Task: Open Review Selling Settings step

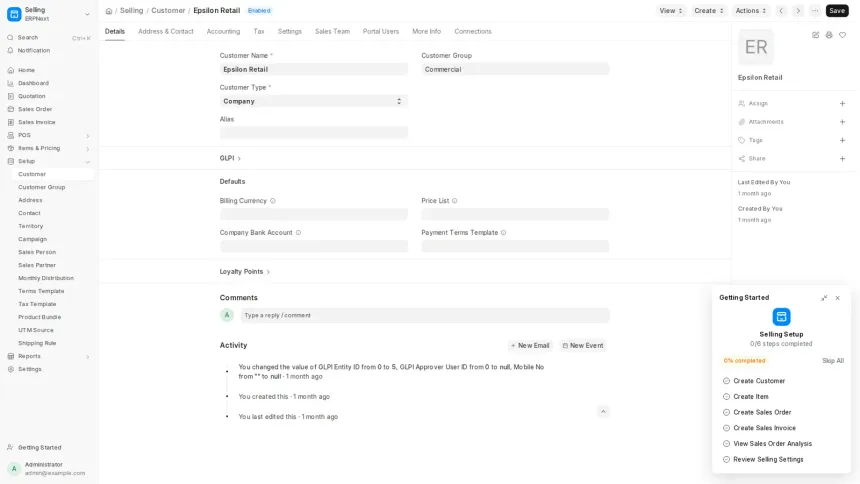Action: tap(768, 459)
